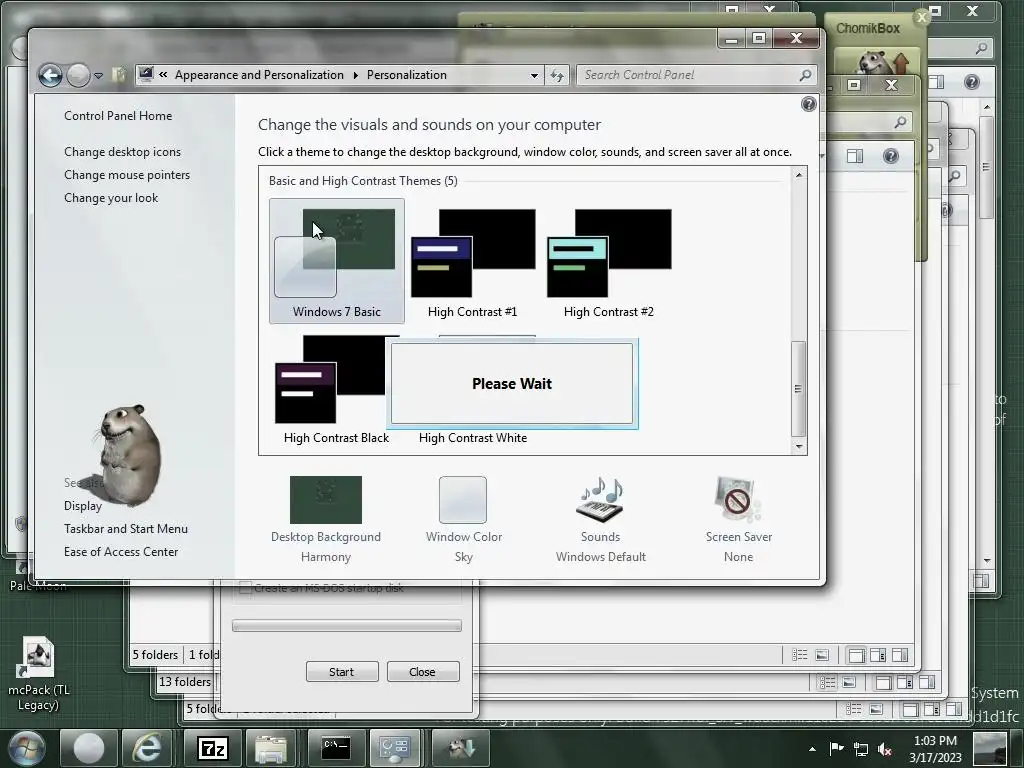Open Control Panel Home link
This screenshot has height=768, width=1024.
[118, 116]
